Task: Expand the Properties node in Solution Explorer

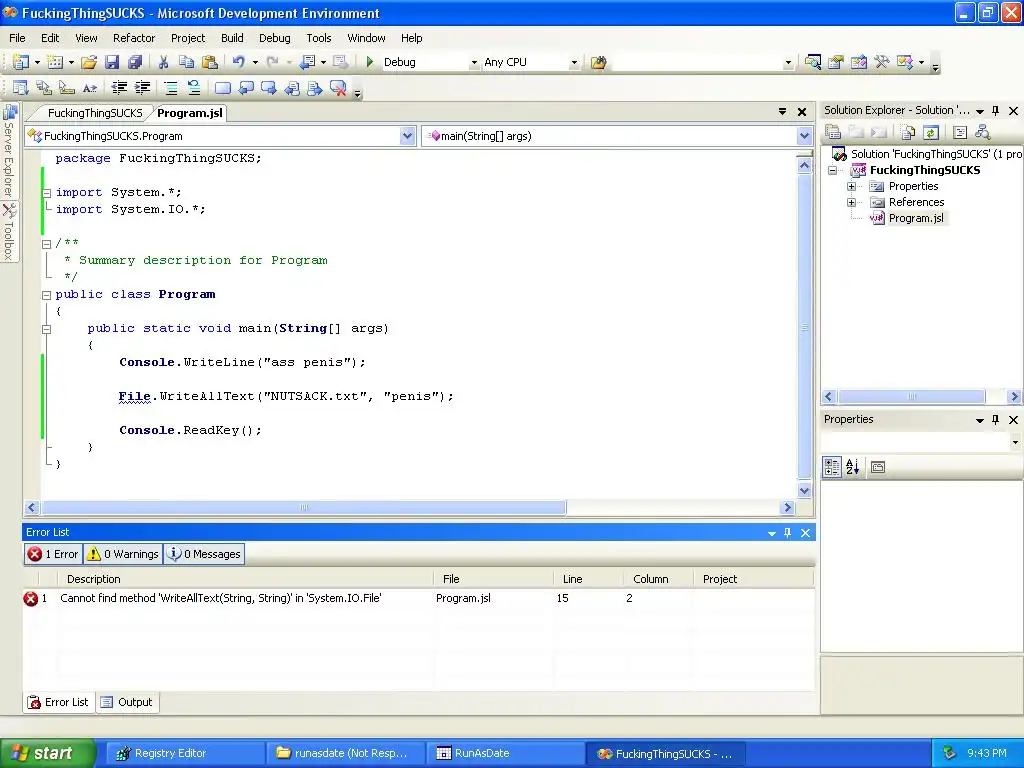Action: click(851, 186)
